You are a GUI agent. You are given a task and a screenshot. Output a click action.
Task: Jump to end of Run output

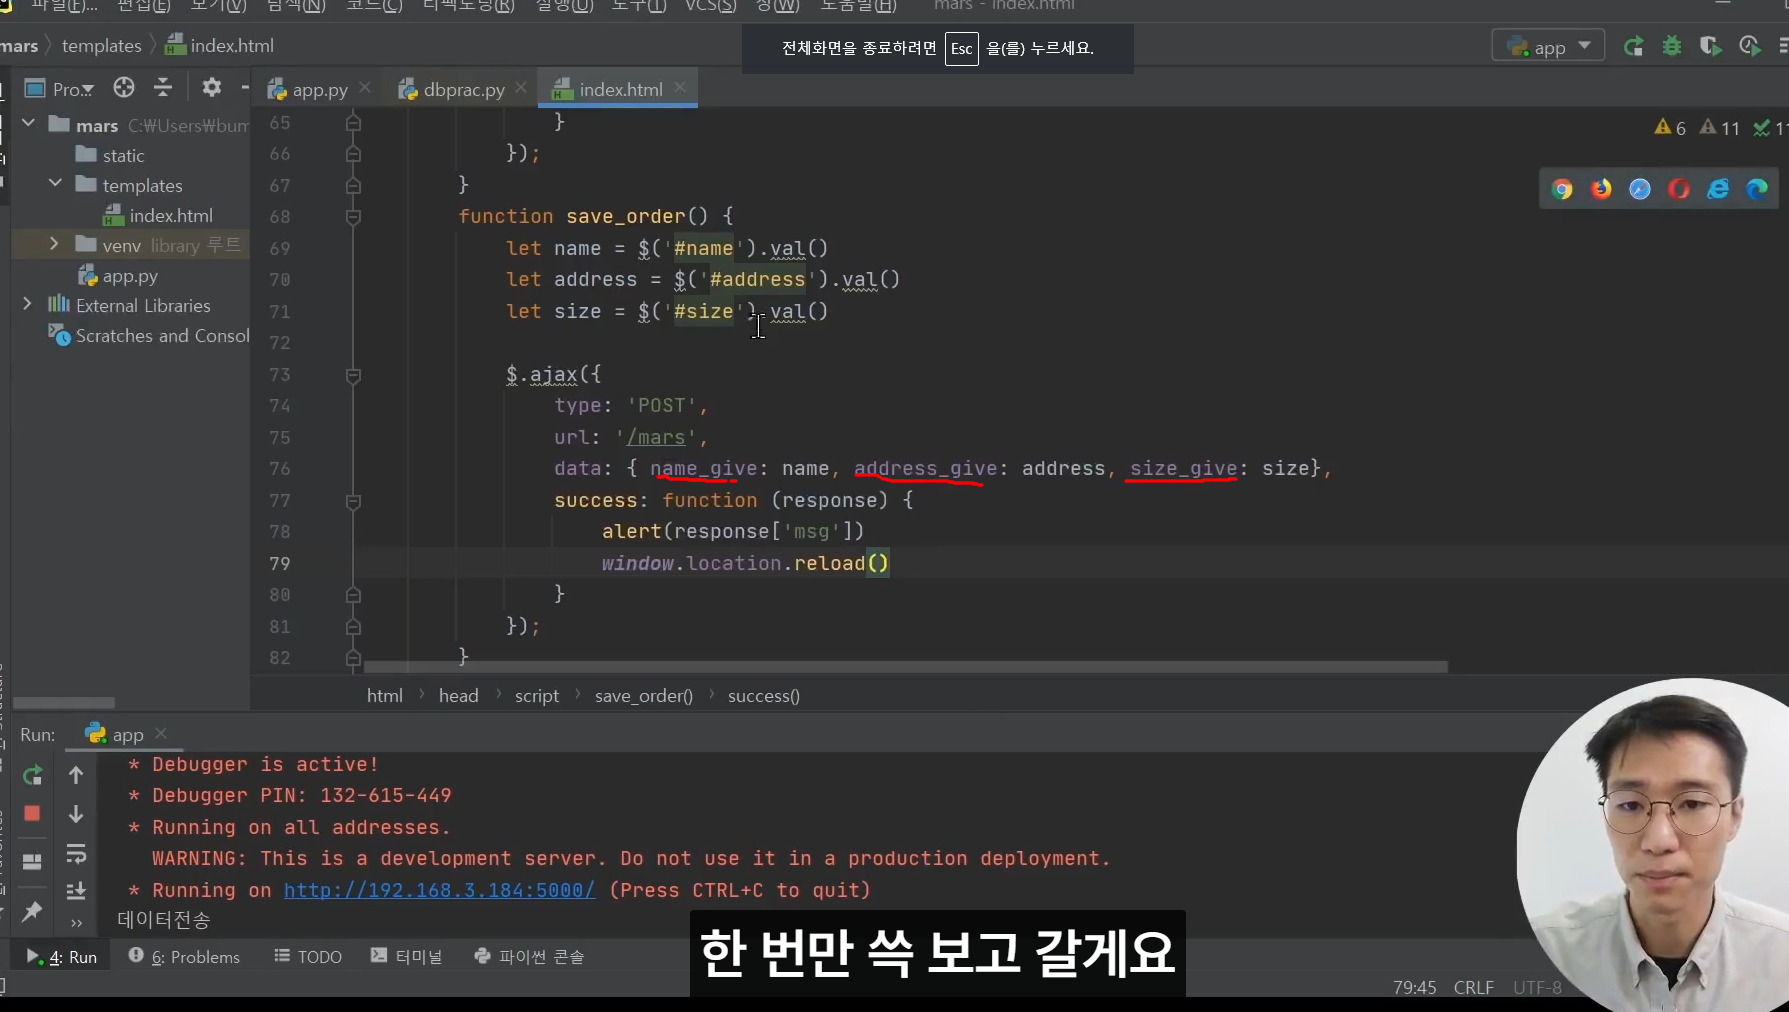click(76, 890)
